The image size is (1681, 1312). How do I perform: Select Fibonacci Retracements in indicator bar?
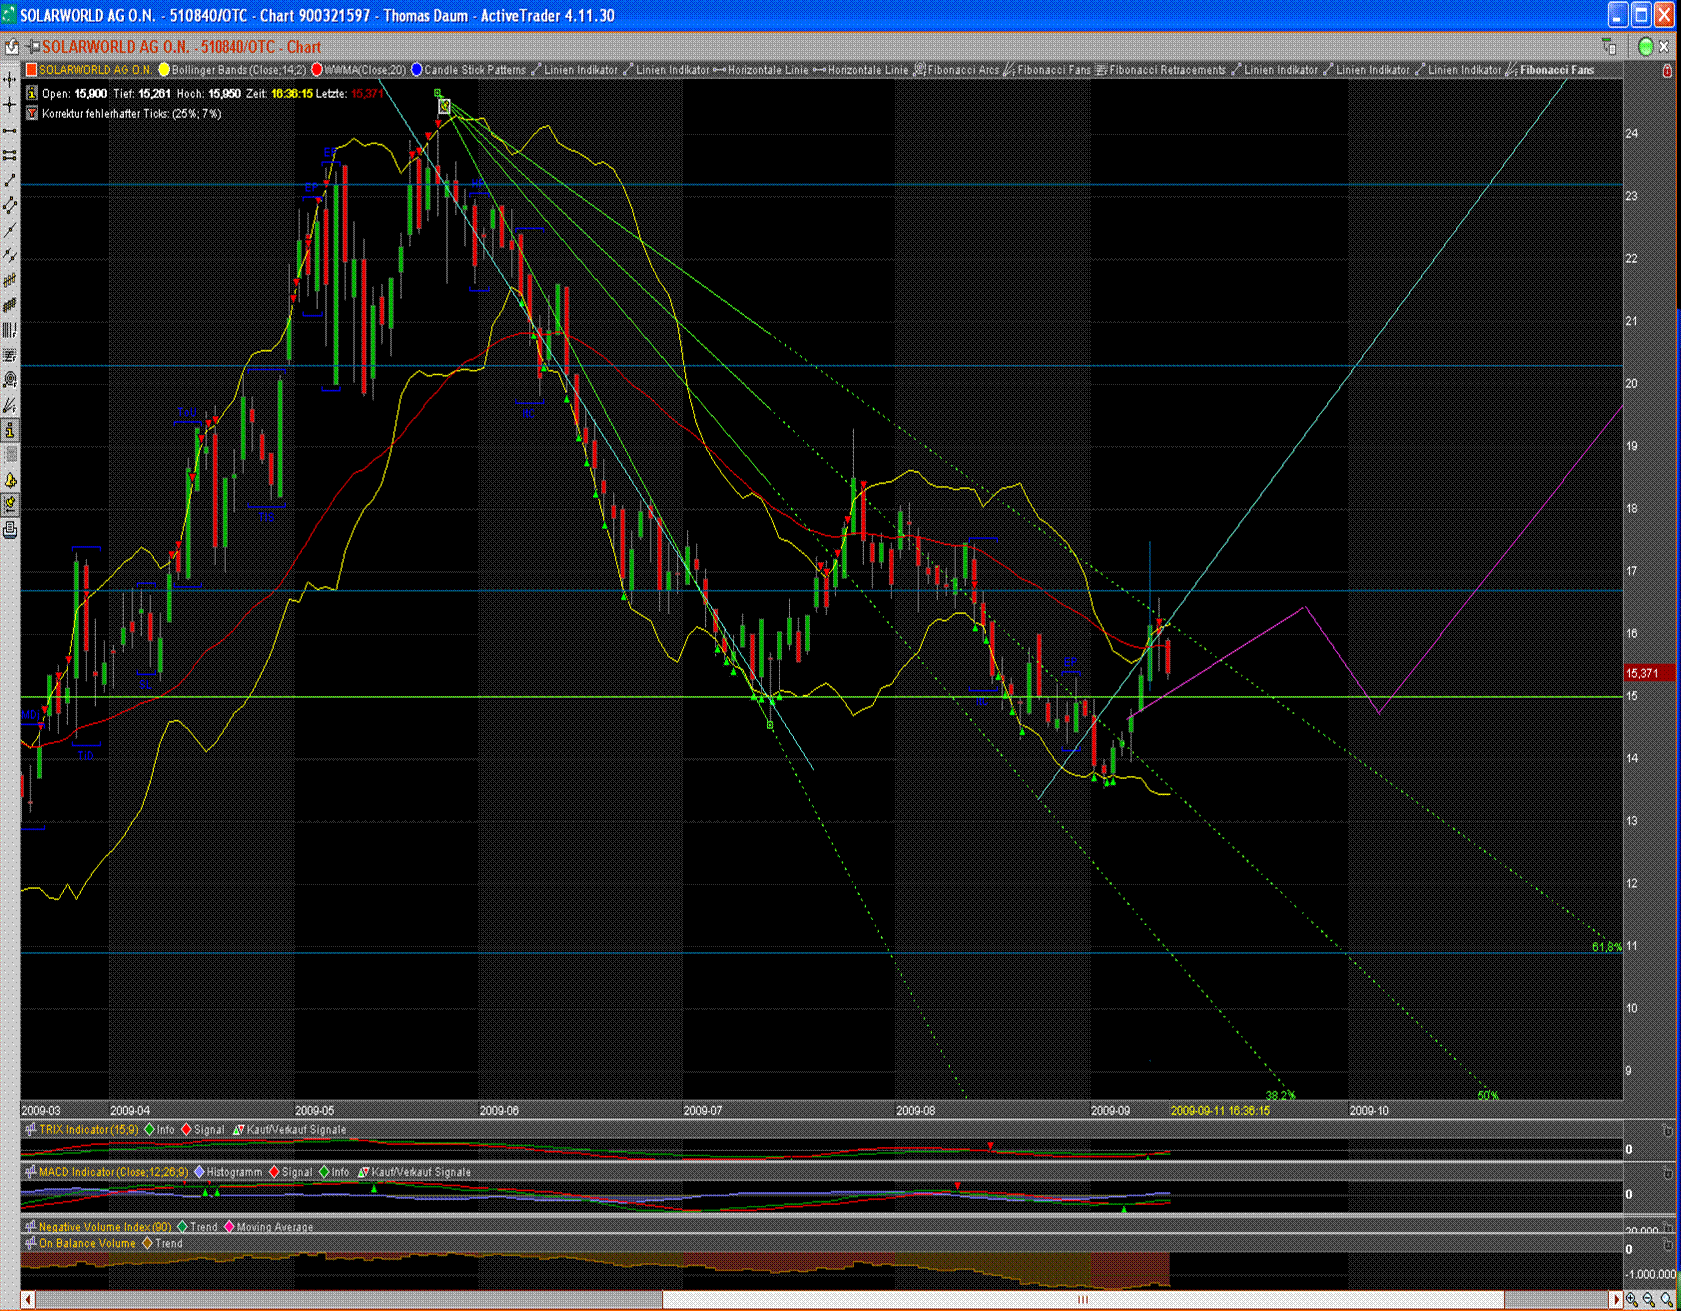point(1166,70)
